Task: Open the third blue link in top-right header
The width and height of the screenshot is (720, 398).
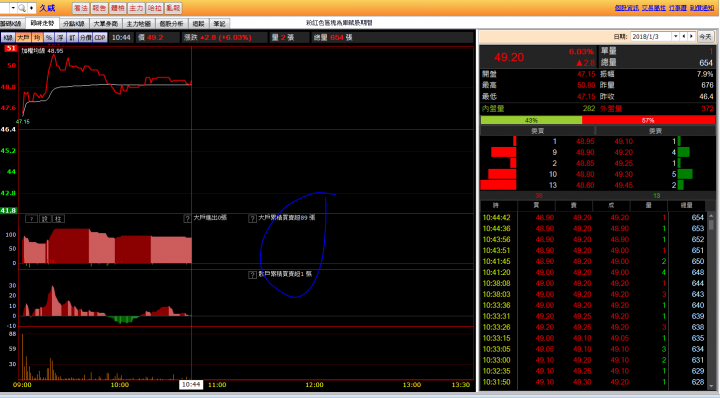Action: [x=678, y=8]
